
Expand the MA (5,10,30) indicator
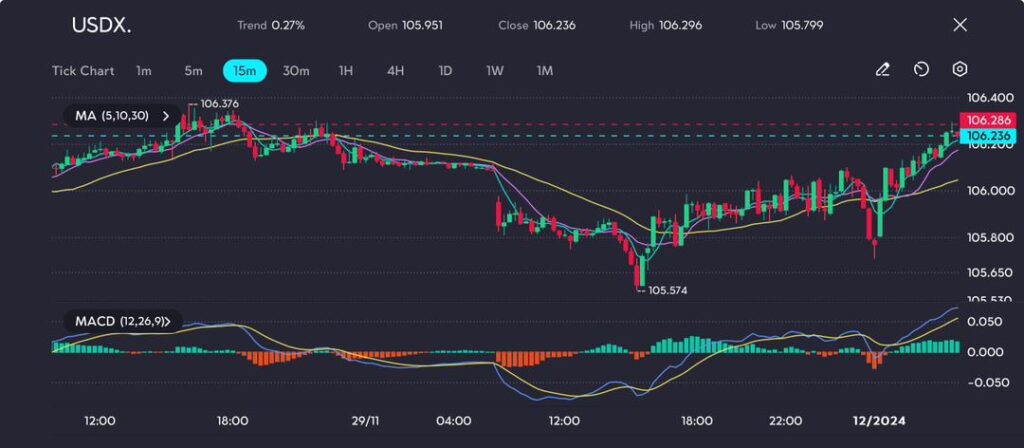[165, 116]
